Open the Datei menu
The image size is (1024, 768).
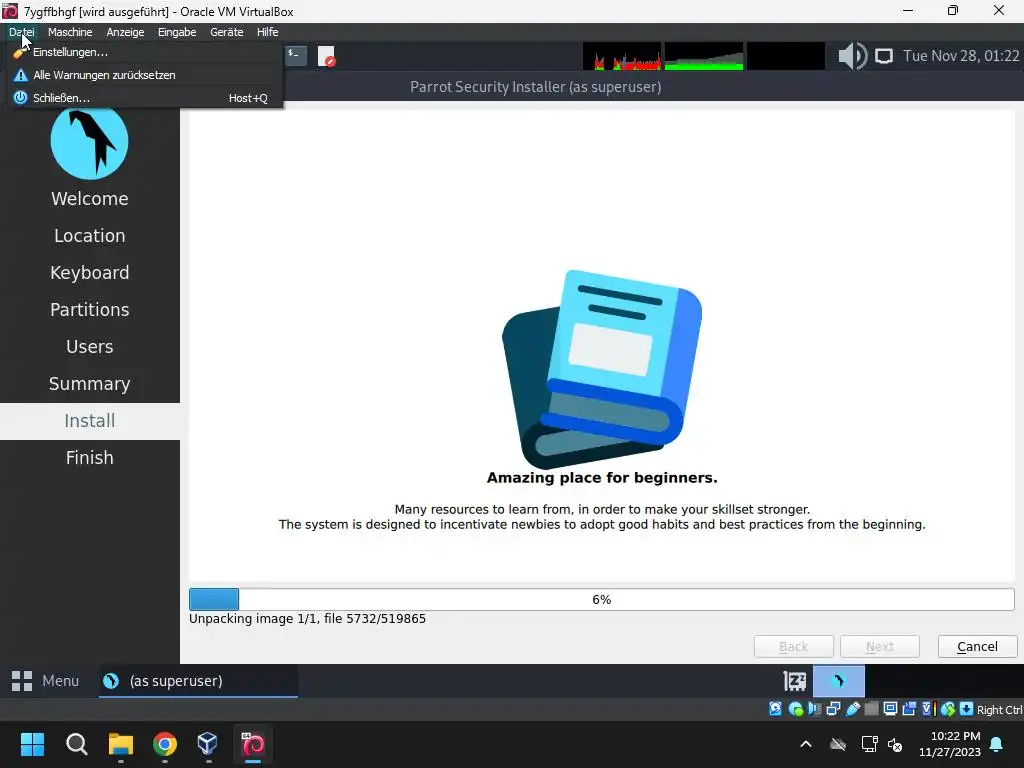pos(22,32)
